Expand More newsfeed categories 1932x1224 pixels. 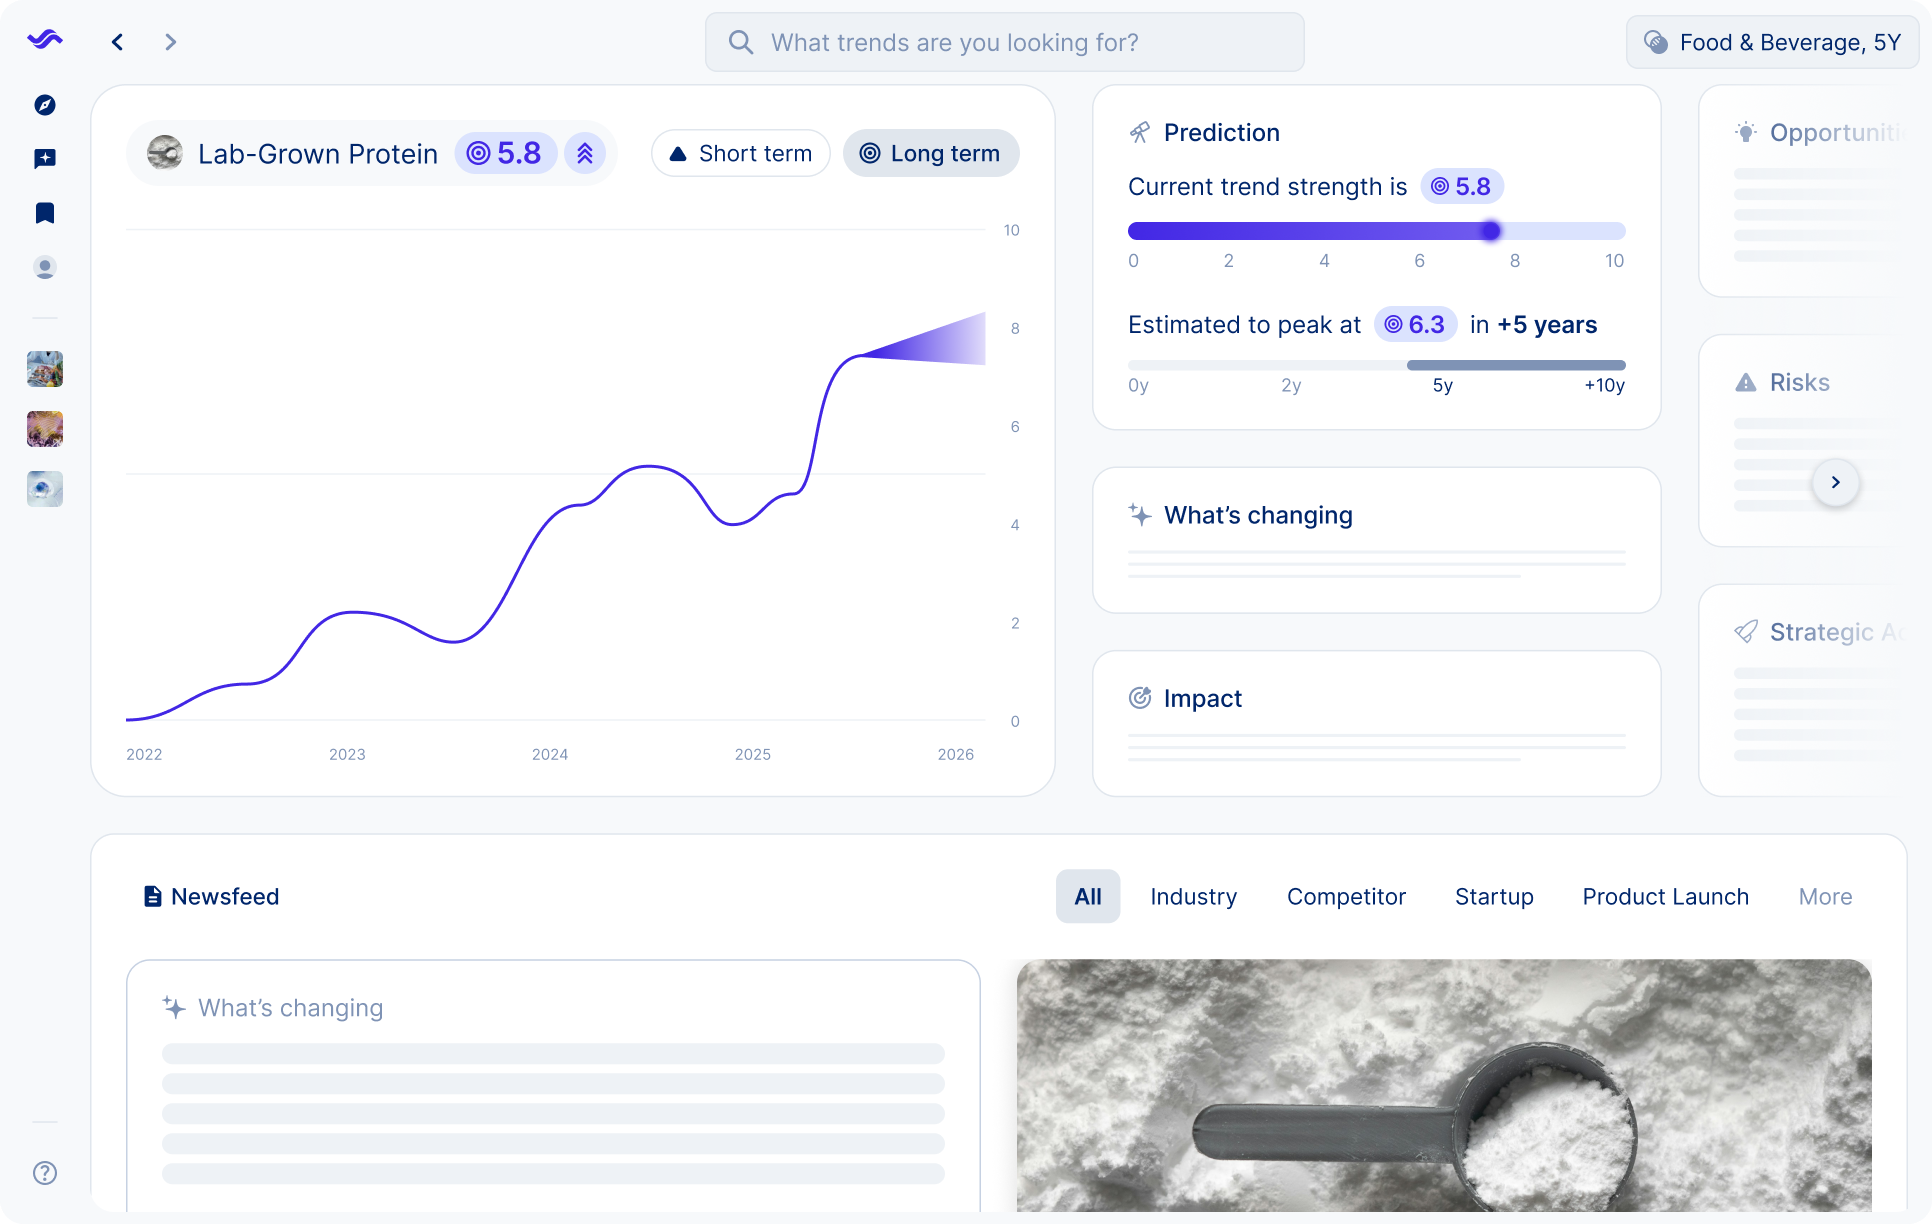pos(1824,896)
